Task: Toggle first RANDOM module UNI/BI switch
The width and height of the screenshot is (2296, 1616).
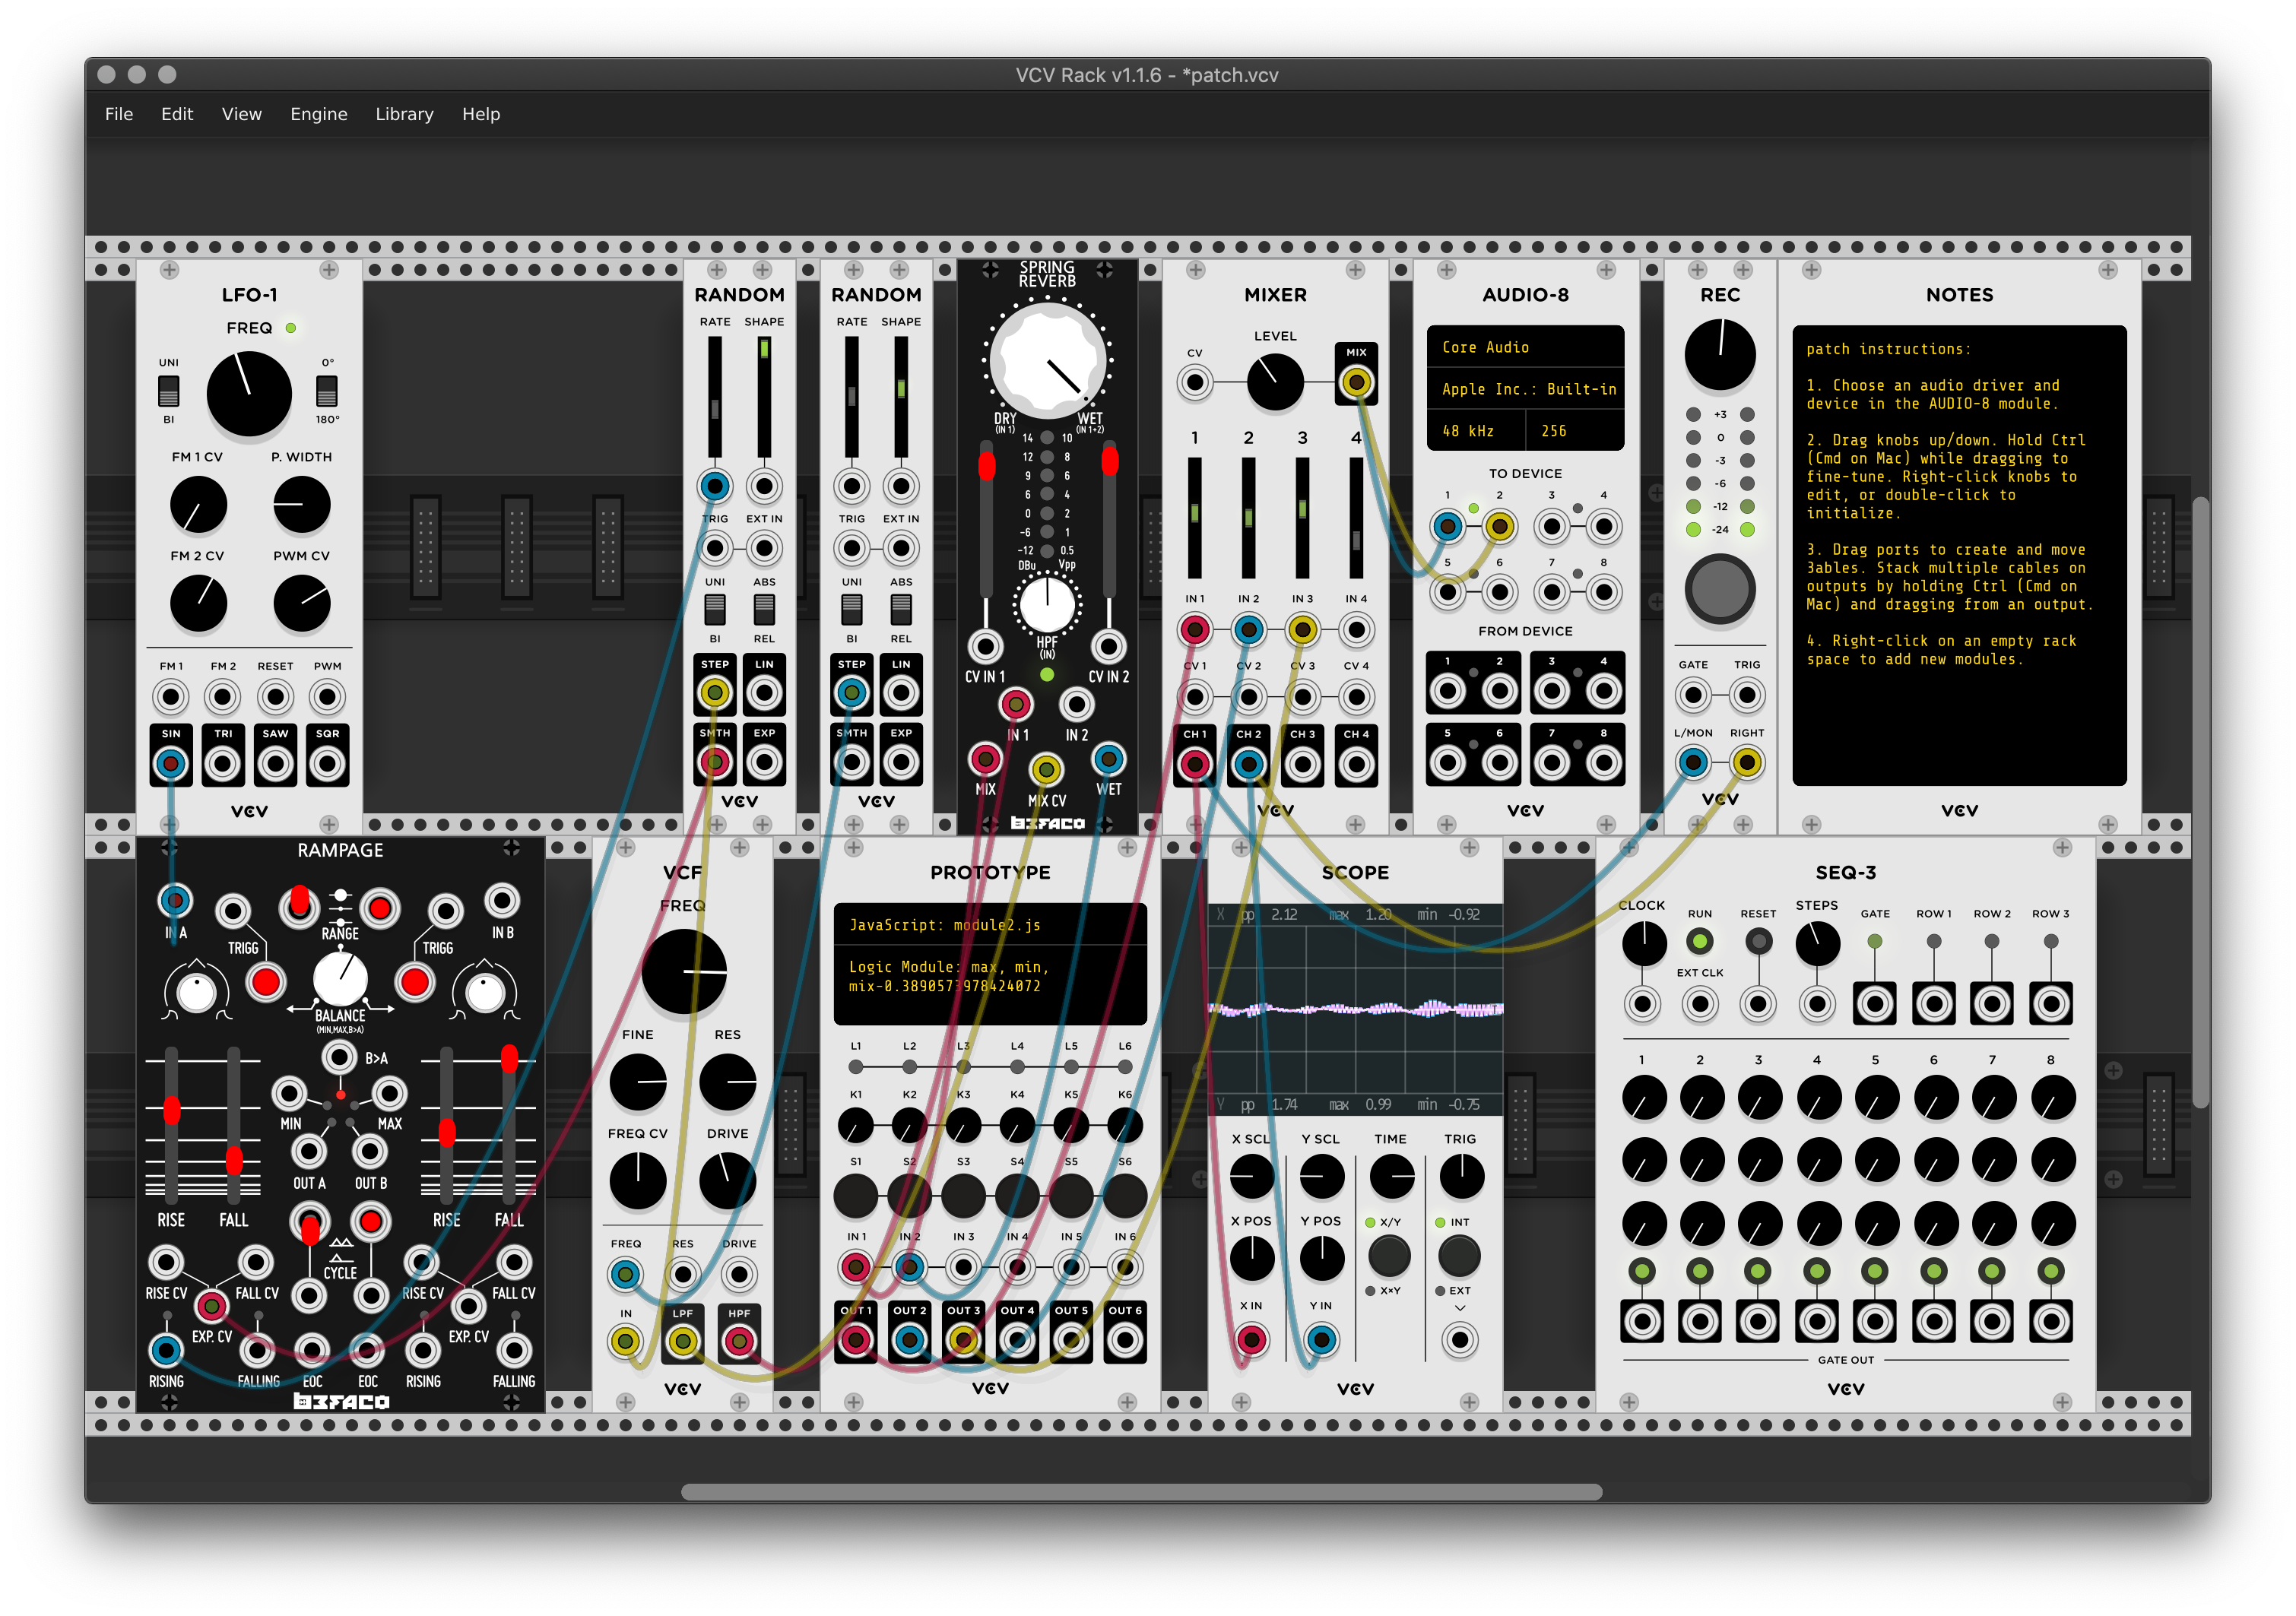Action: pyautogui.click(x=715, y=609)
